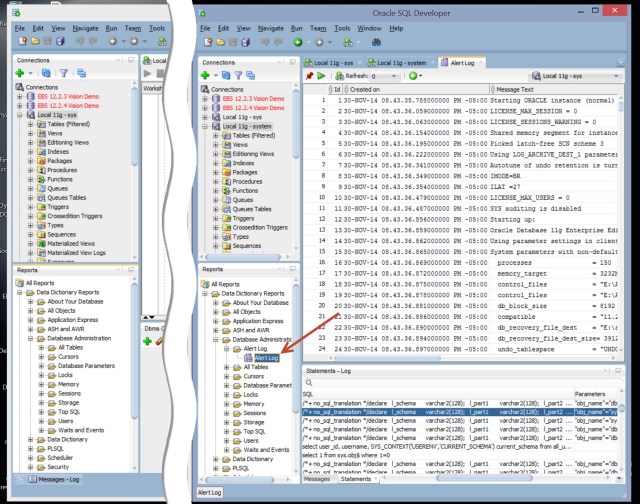640x504 pixels.
Task: Click the gray Forward navigation icon in right window
Action: click(x=319, y=42)
